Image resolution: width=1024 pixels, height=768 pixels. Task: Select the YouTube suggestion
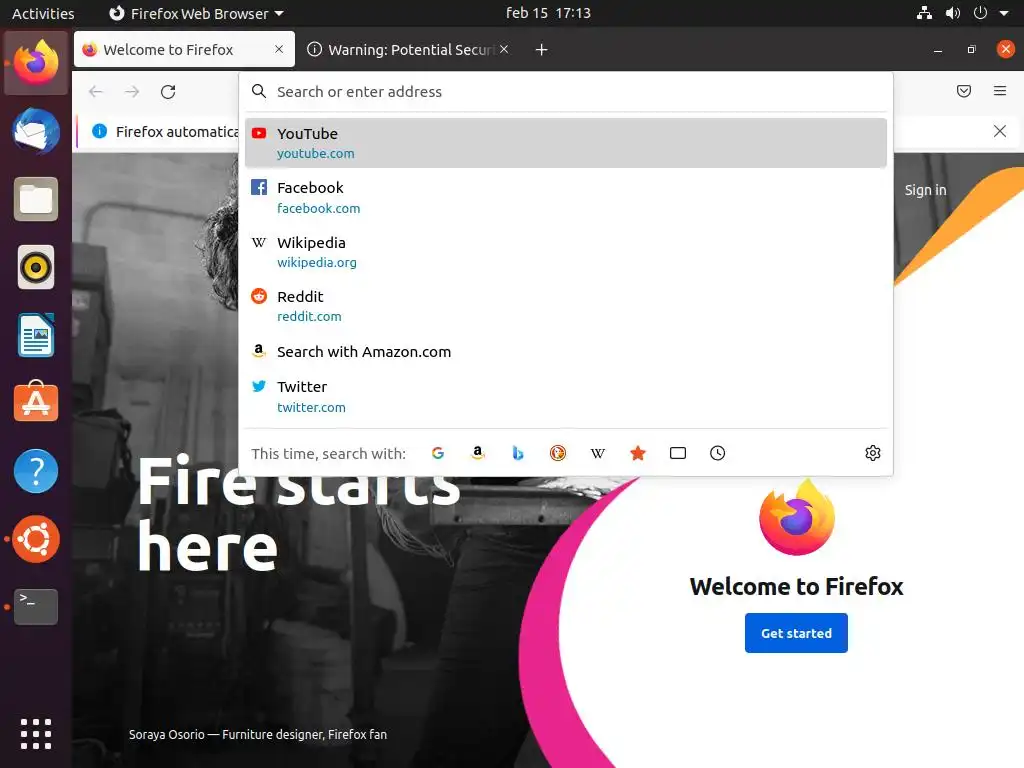tap(566, 143)
